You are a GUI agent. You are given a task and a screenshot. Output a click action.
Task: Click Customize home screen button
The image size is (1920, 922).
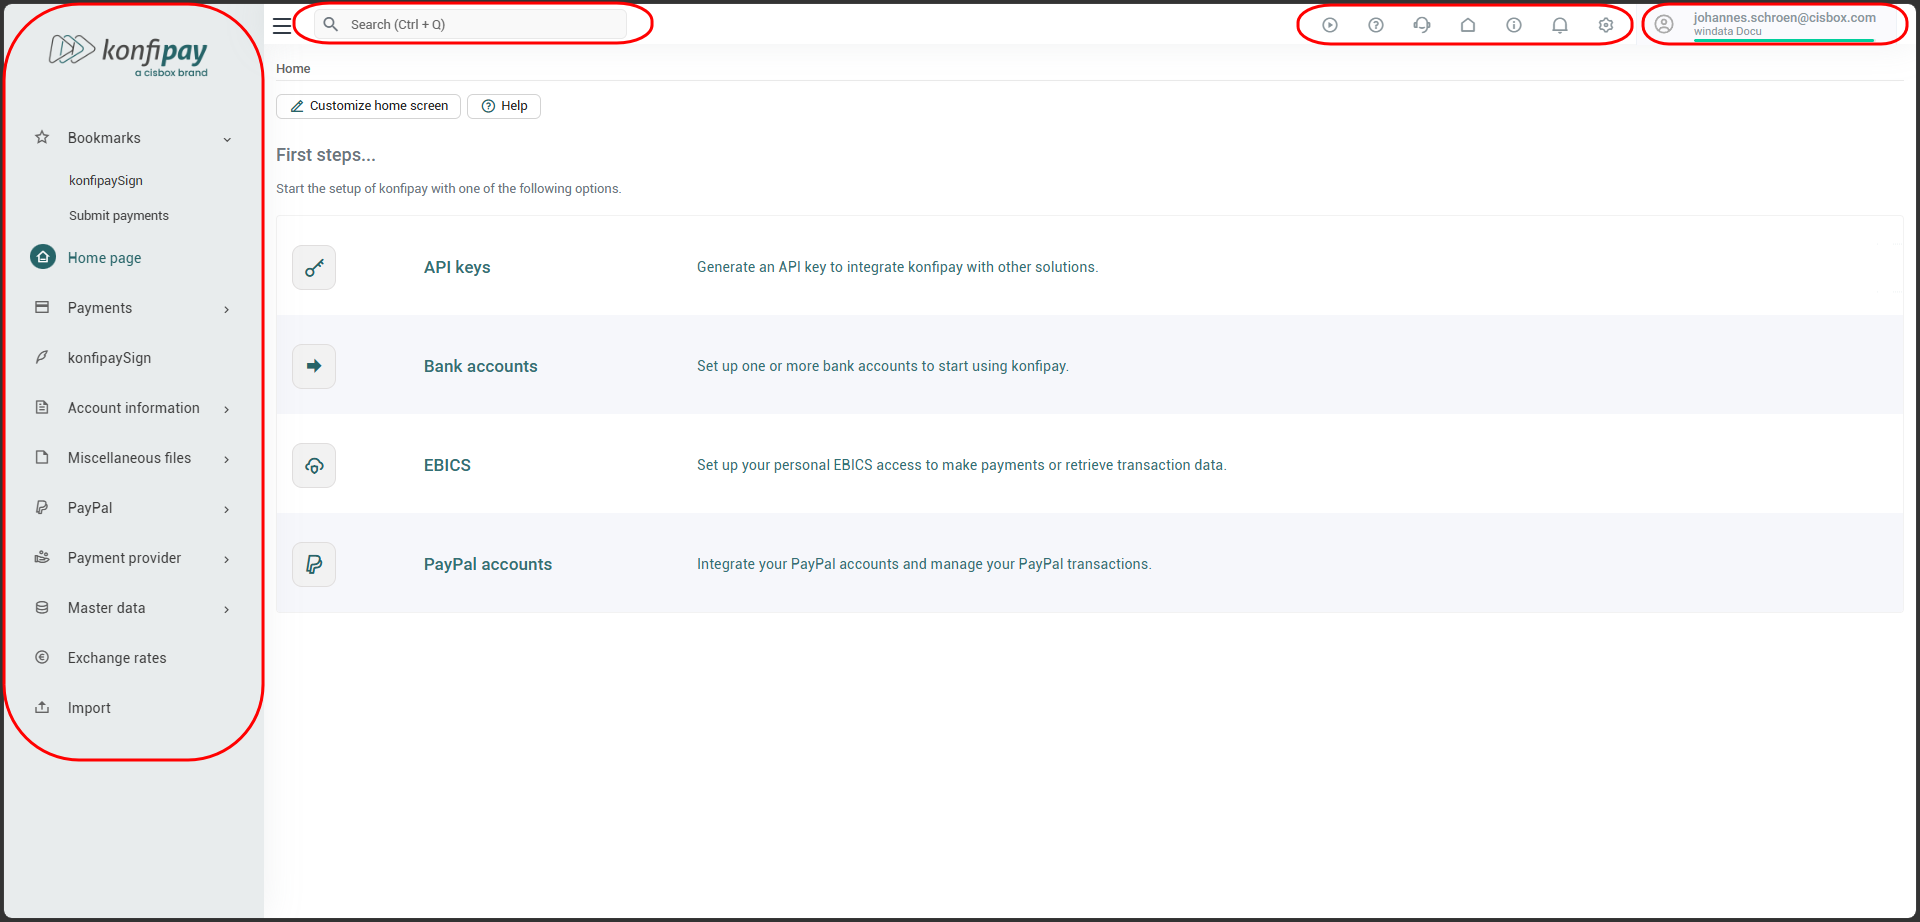[x=368, y=106]
